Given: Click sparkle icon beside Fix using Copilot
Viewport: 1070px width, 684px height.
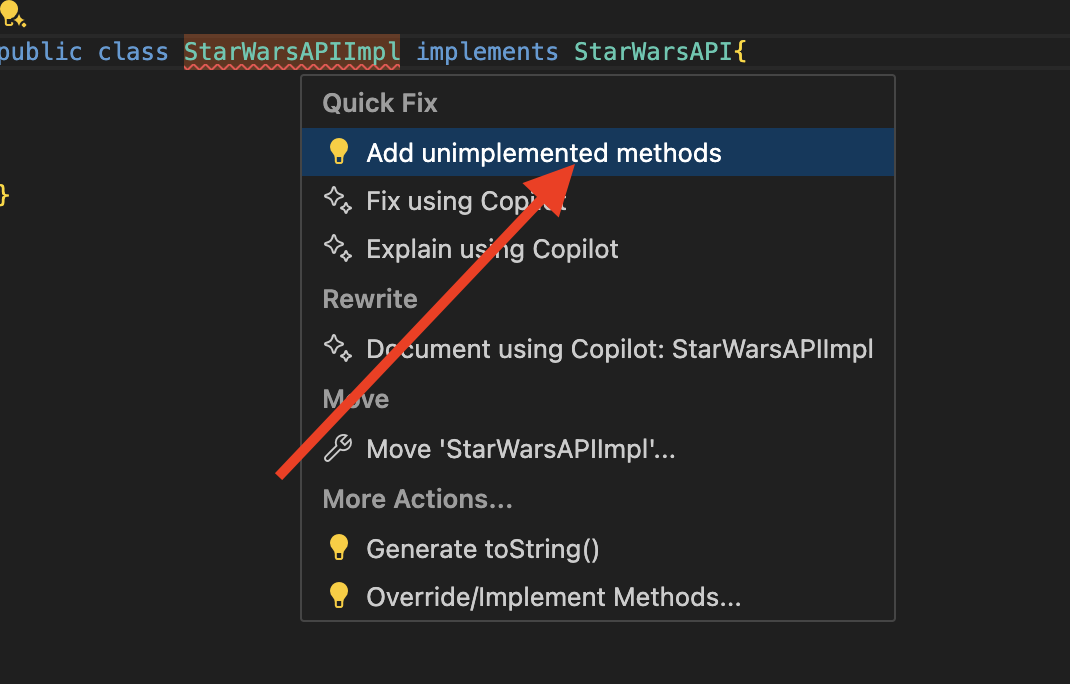Looking at the screenshot, I should [338, 200].
